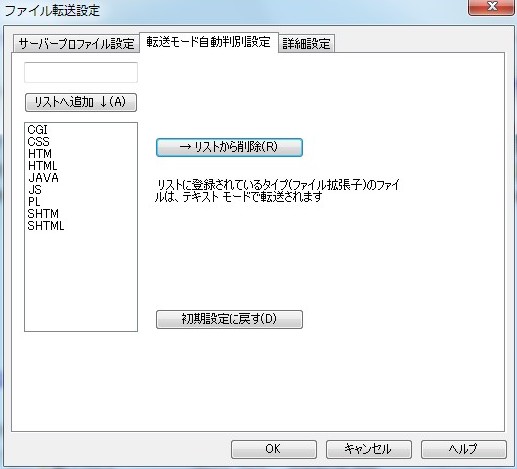Close the ファイル転送設定 dialog
The height and width of the screenshot is (469, 517).
(x=492, y=7)
